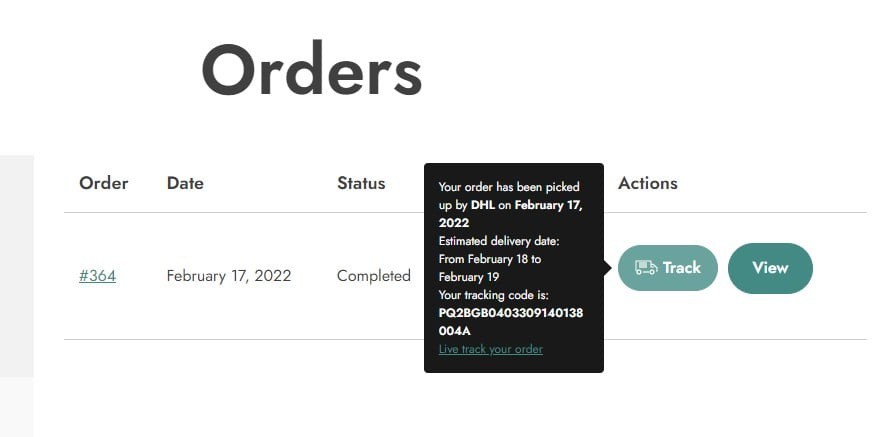Screen dimensions: 896x437
Task: Click the Estimated delivery date line
Action: (x=498, y=241)
